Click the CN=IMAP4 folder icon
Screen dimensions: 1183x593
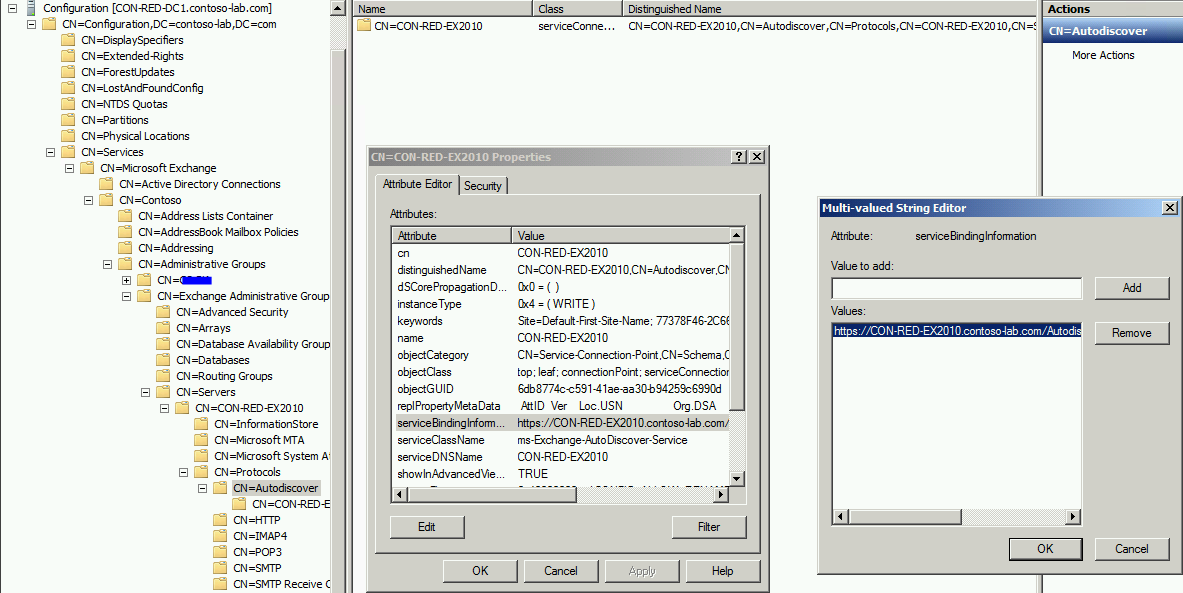220,536
